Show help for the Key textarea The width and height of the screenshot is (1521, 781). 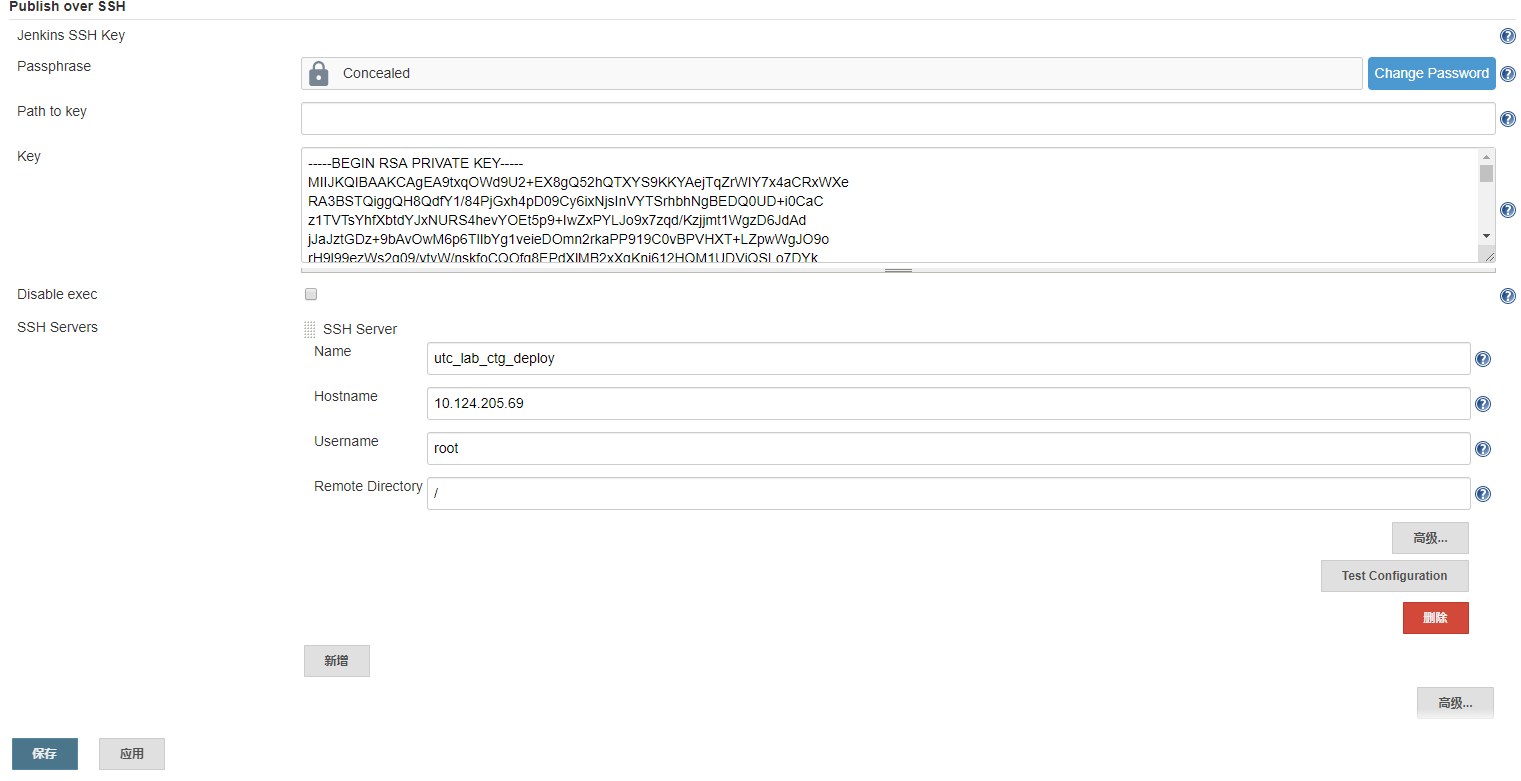pos(1508,210)
